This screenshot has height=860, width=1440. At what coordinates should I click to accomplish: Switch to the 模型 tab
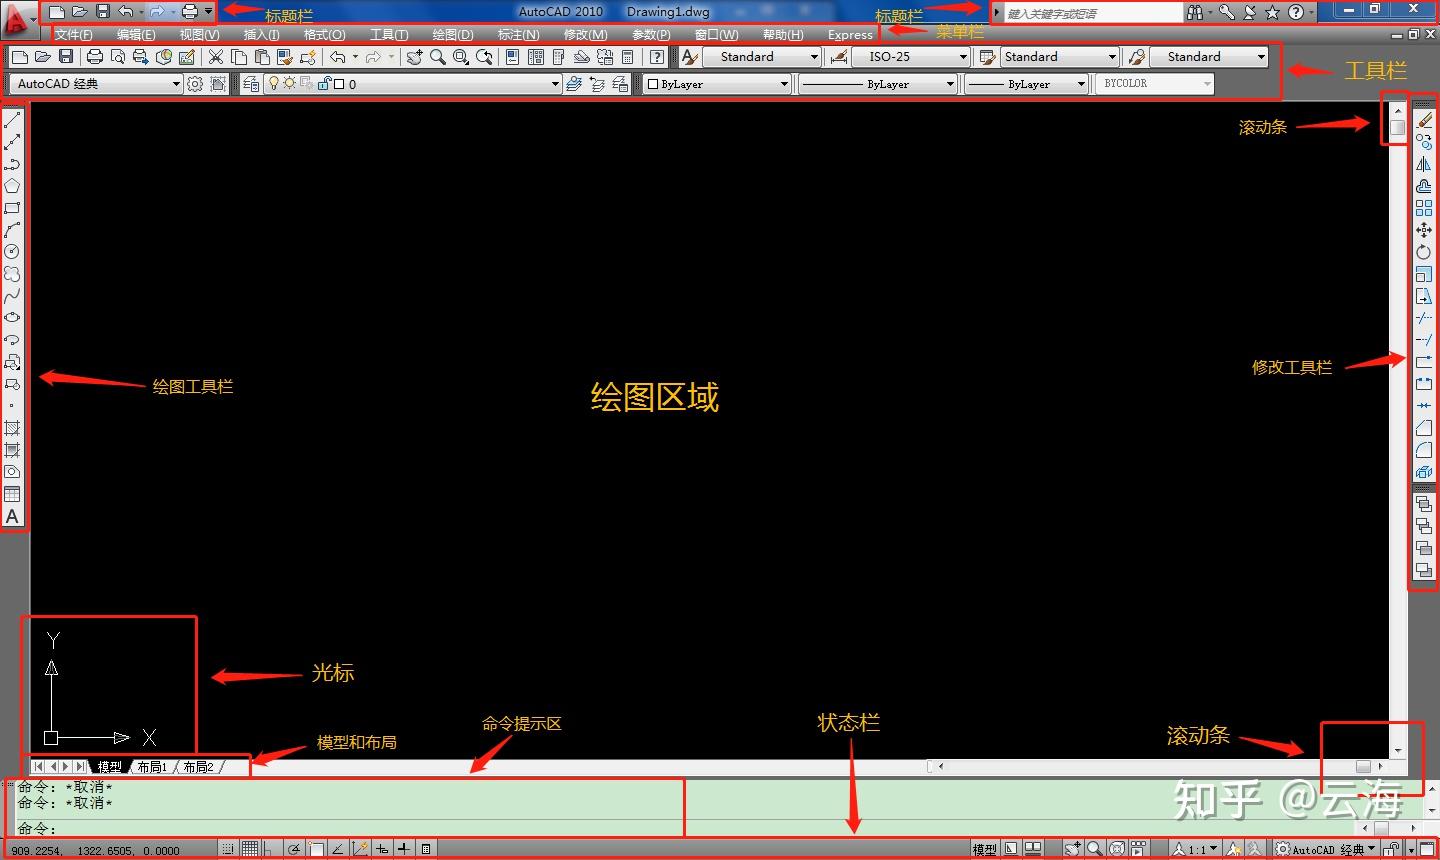[x=109, y=767]
